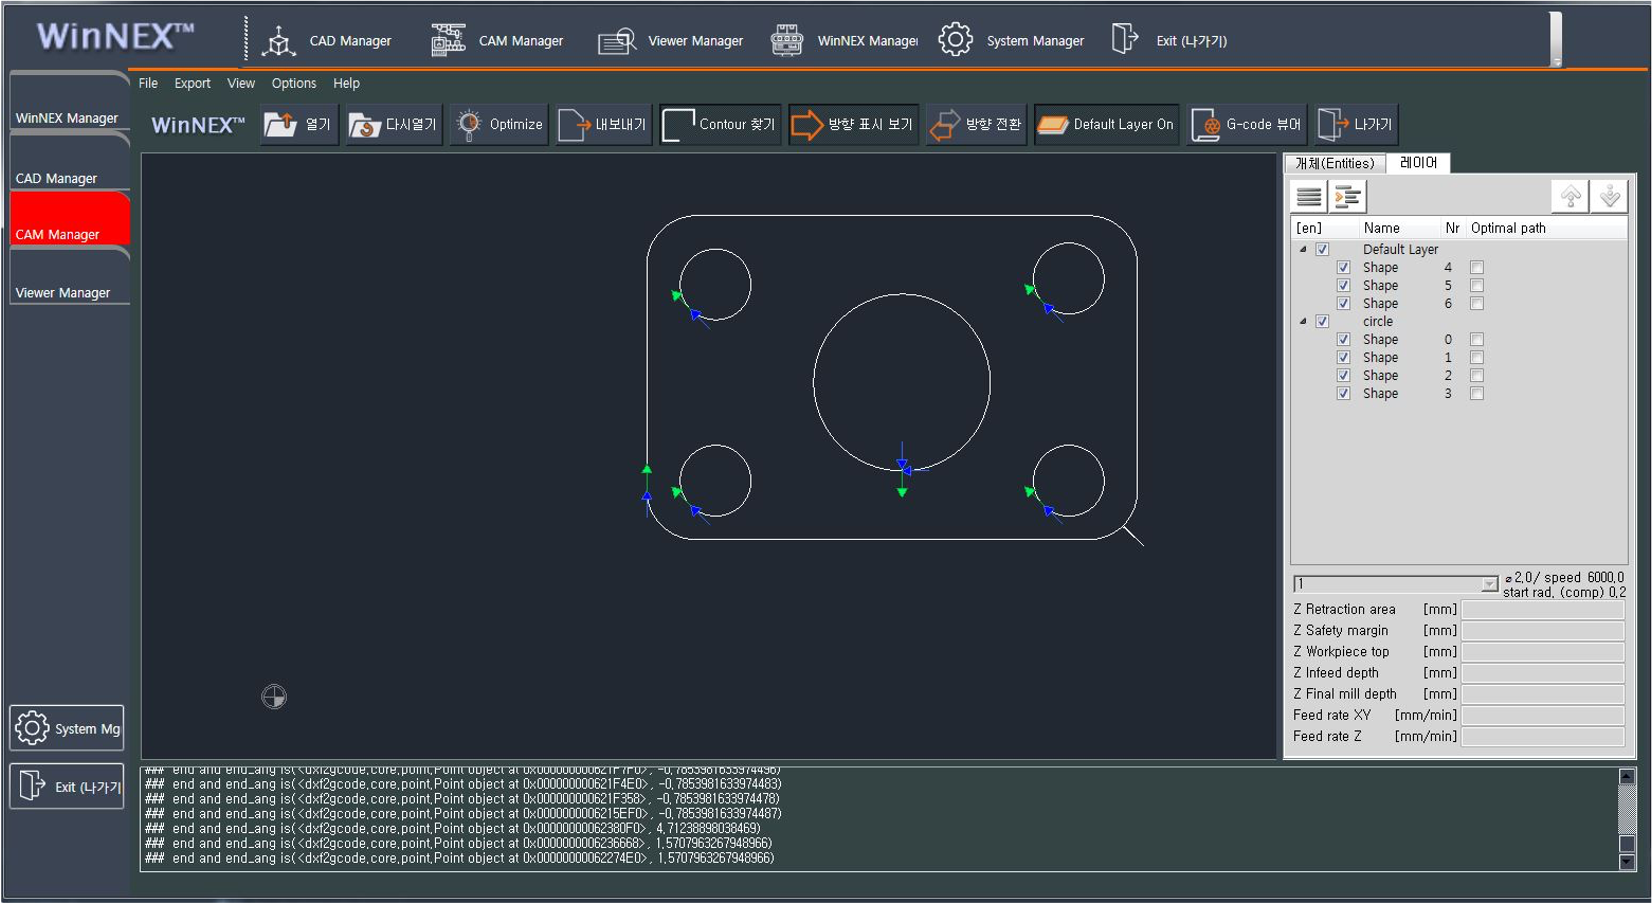Show directions with 방향 표시 보기 arrow
The width and height of the screenshot is (1652, 904).
pos(806,125)
